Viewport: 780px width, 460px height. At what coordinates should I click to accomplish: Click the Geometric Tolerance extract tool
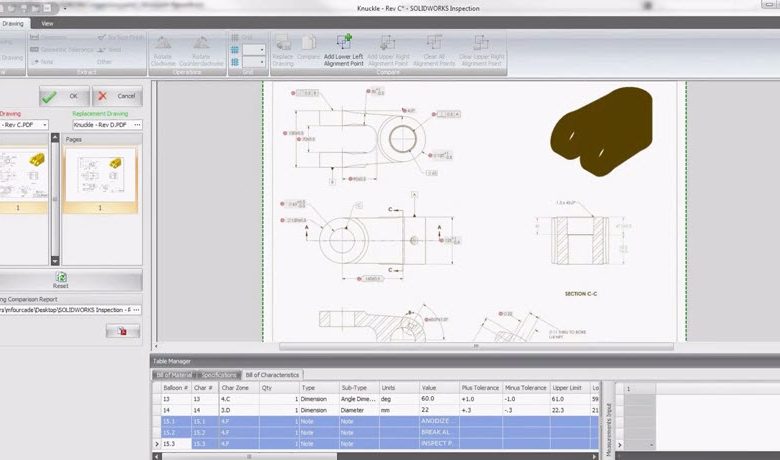coord(62,50)
